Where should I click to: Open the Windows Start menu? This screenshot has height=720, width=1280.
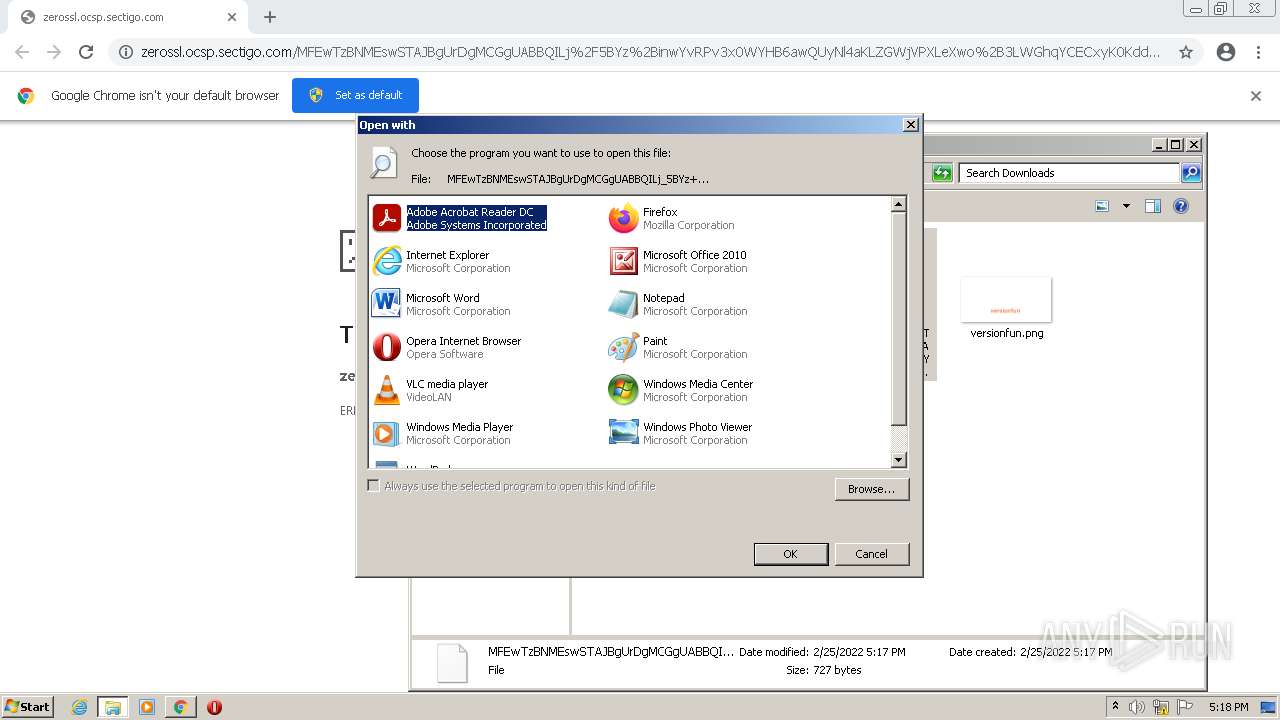point(28,707)
